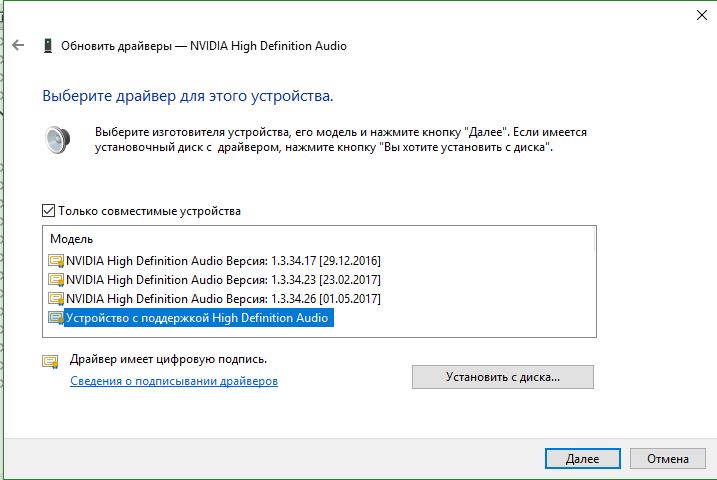
Task: Select Устройство с поддержкой High Definition Audio
Action: 197,318
